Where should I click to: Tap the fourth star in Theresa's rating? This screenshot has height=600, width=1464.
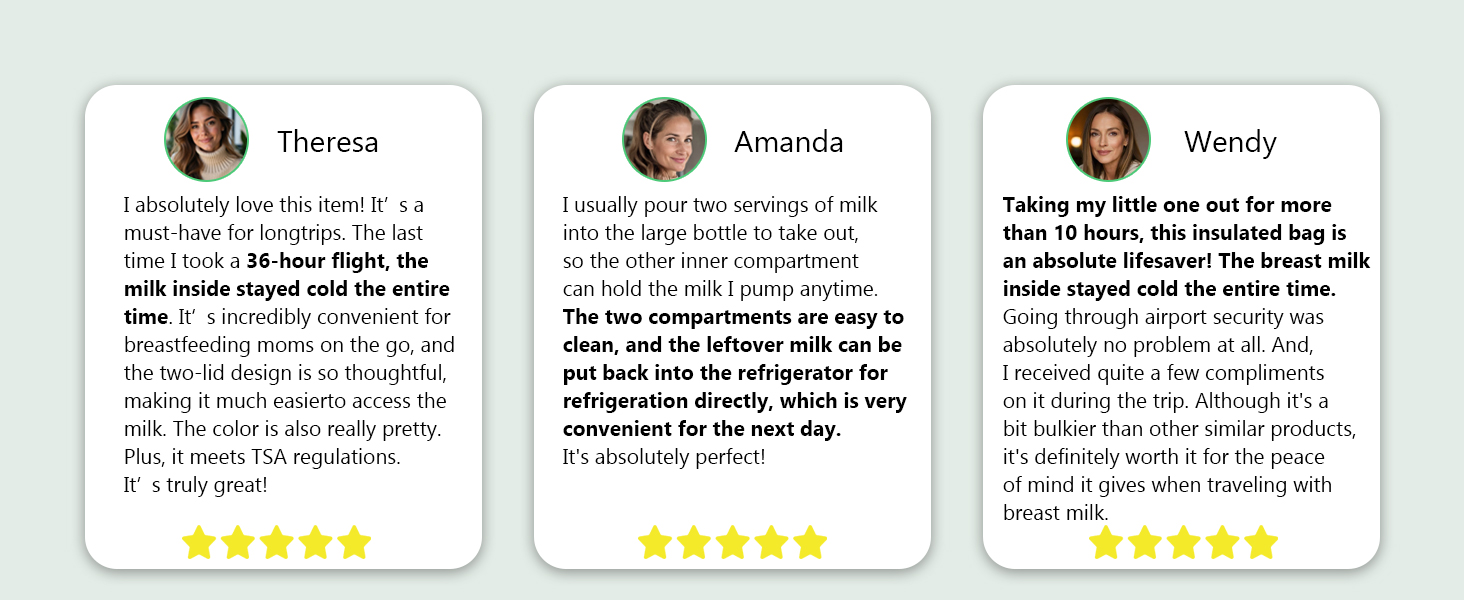[315, 542]
